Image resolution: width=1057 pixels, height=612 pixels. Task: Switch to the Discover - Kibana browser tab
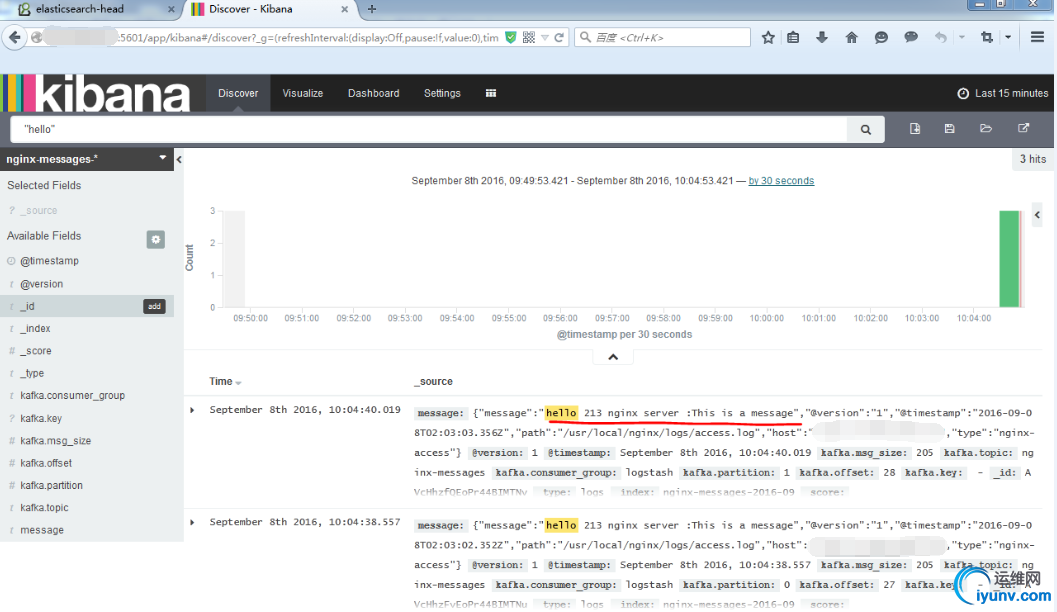pyautogui.click(x=270, y=9)
